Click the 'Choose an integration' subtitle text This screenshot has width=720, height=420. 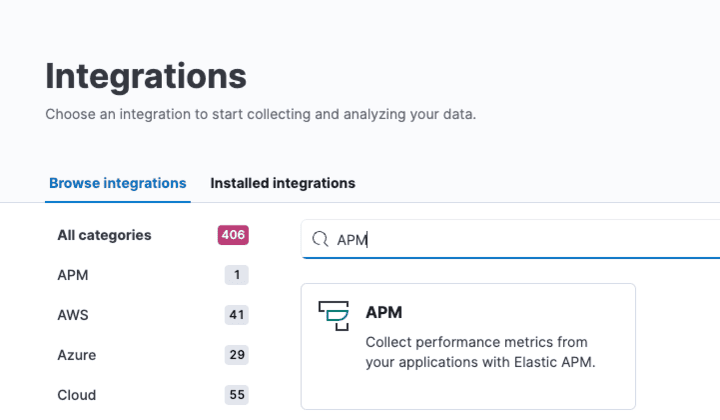tap(260, 114)
